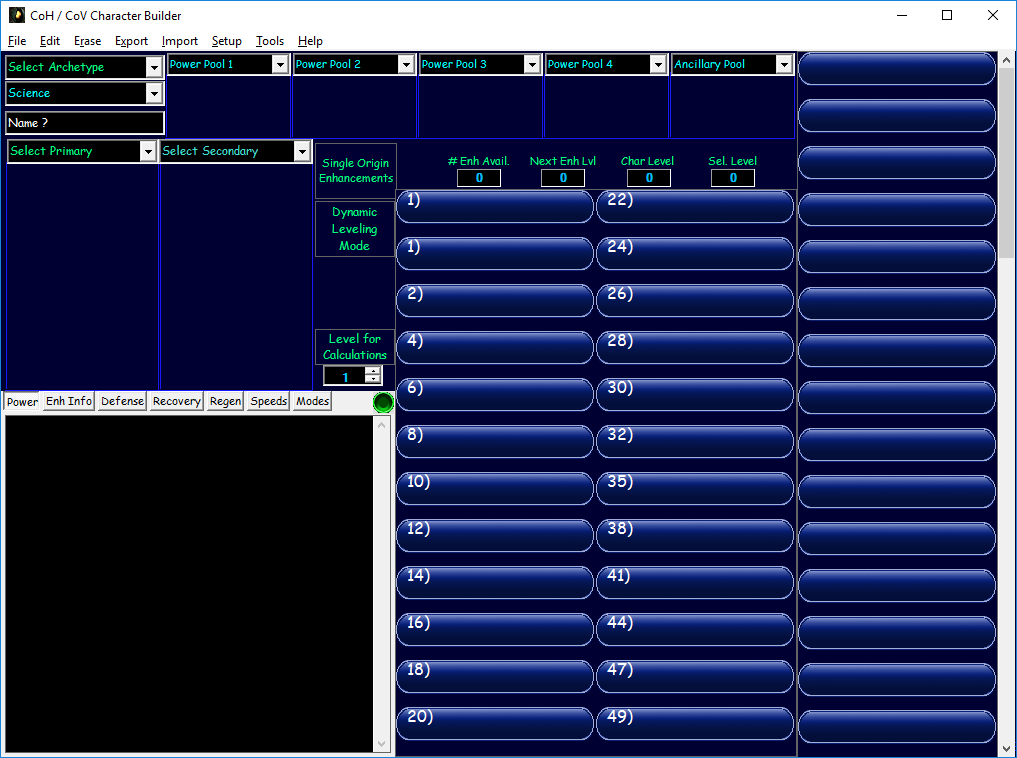Image resolution: width=1017 pixels, height=758 pixels.
Task: Select the level 2) power slot
Action: (495, 301)
